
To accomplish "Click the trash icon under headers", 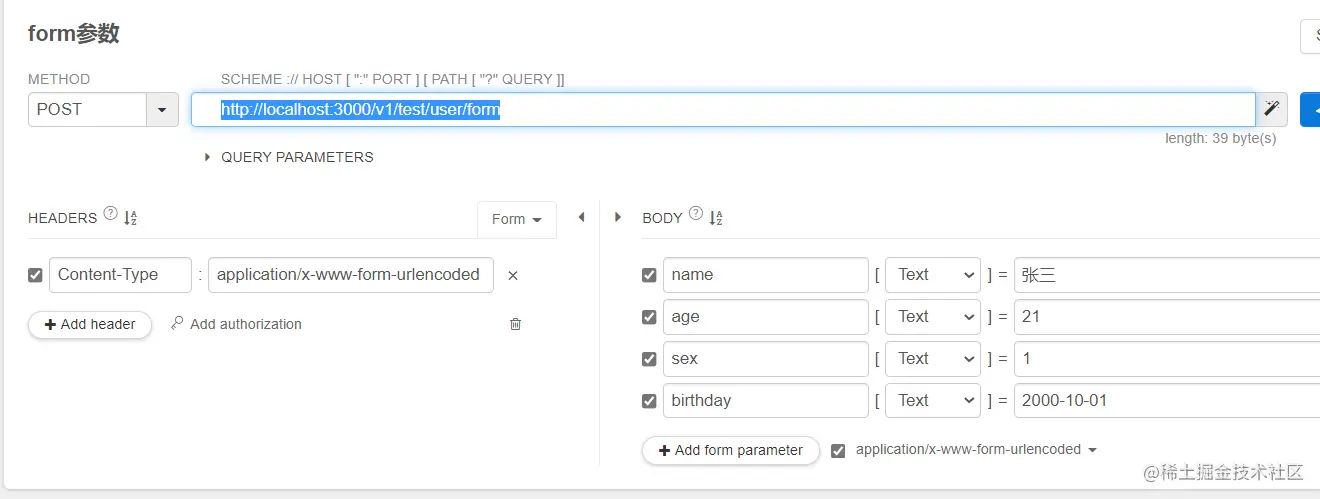I will (x=515, y=324).
